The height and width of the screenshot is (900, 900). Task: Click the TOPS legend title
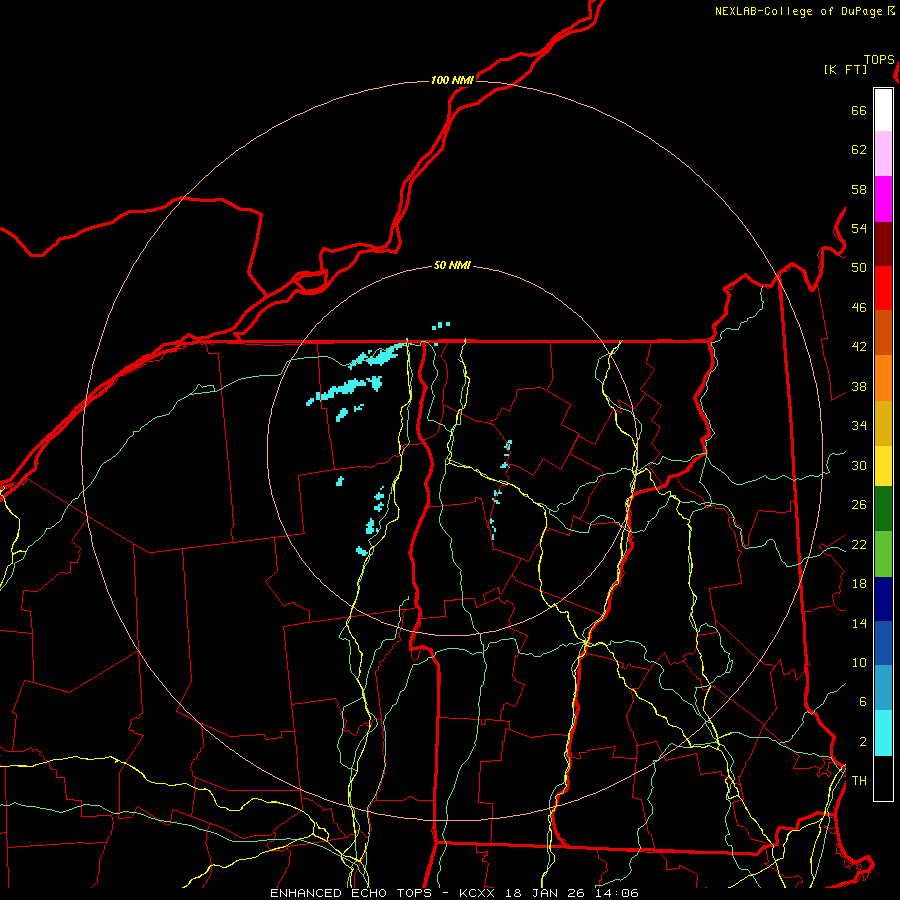click(x=879, y=59)
